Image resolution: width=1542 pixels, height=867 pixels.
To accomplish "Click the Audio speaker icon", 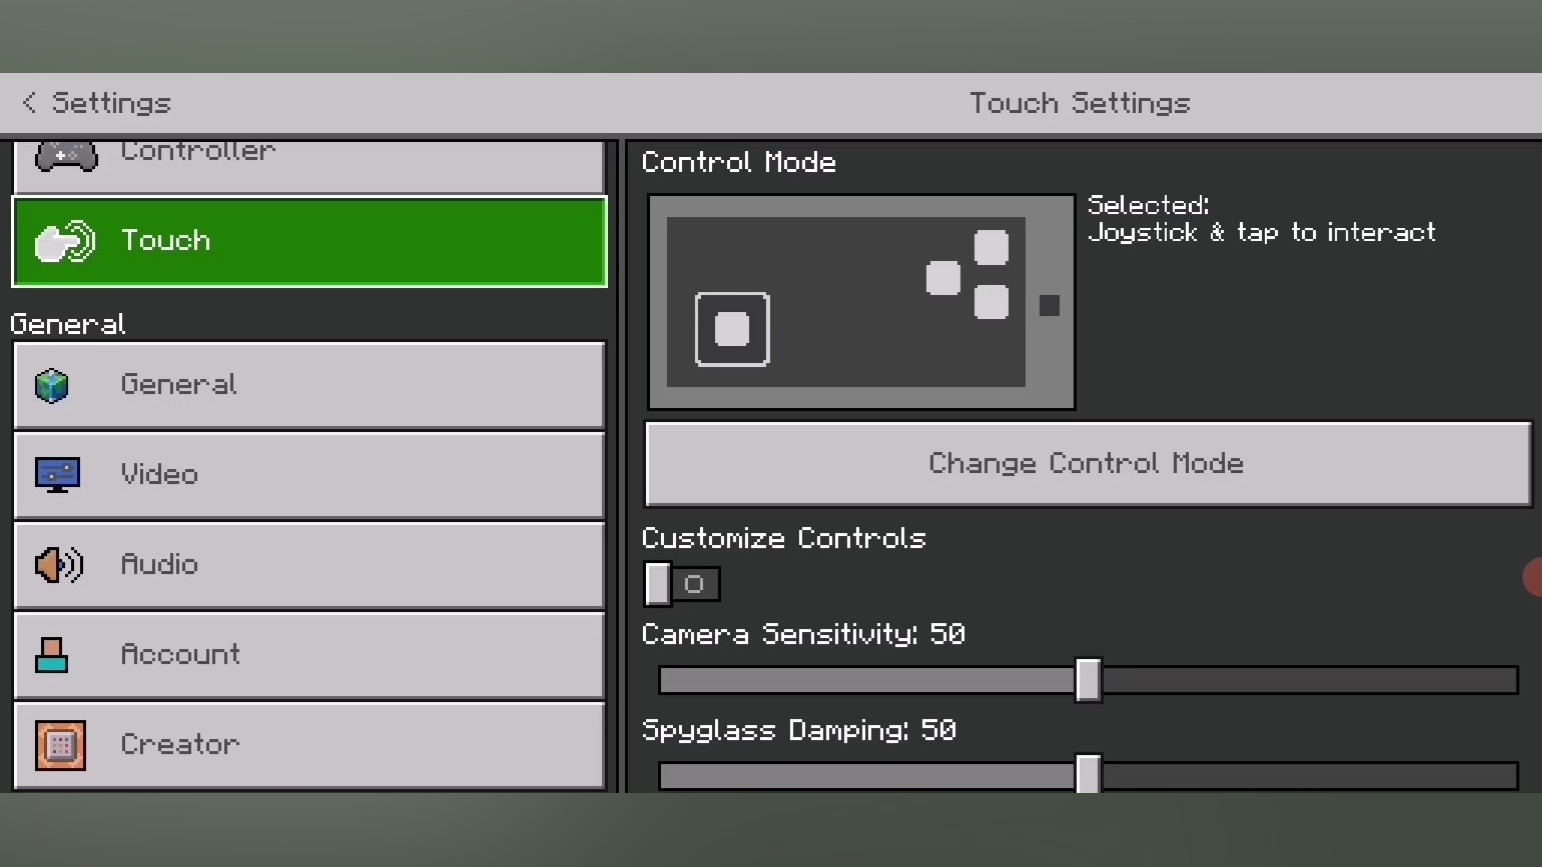I will click(x=59, y=565).
